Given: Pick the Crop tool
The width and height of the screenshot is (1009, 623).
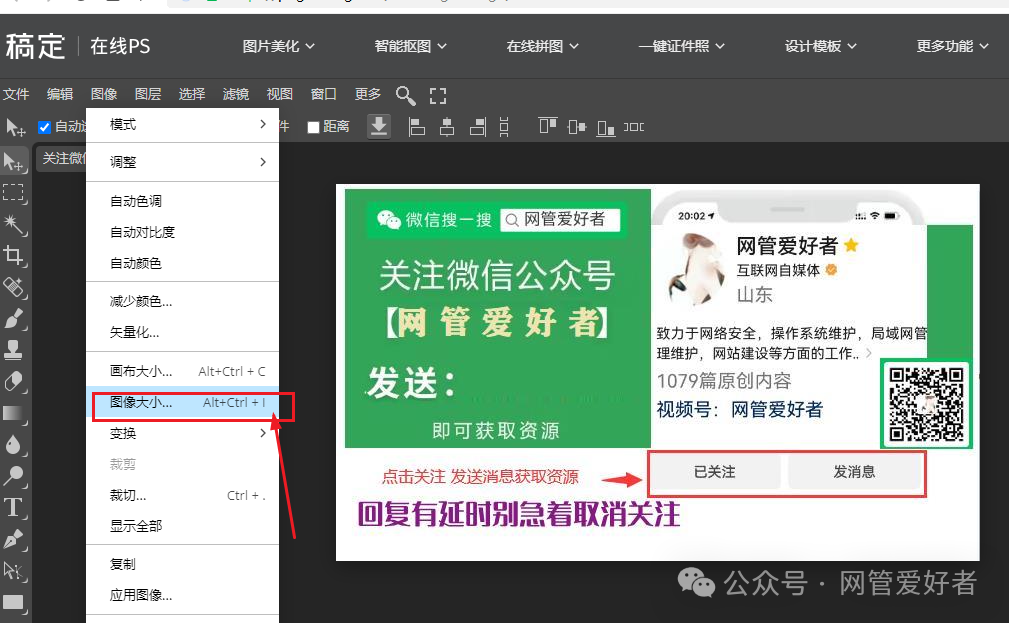Looking at the screenshot, I should coord(14,255).
